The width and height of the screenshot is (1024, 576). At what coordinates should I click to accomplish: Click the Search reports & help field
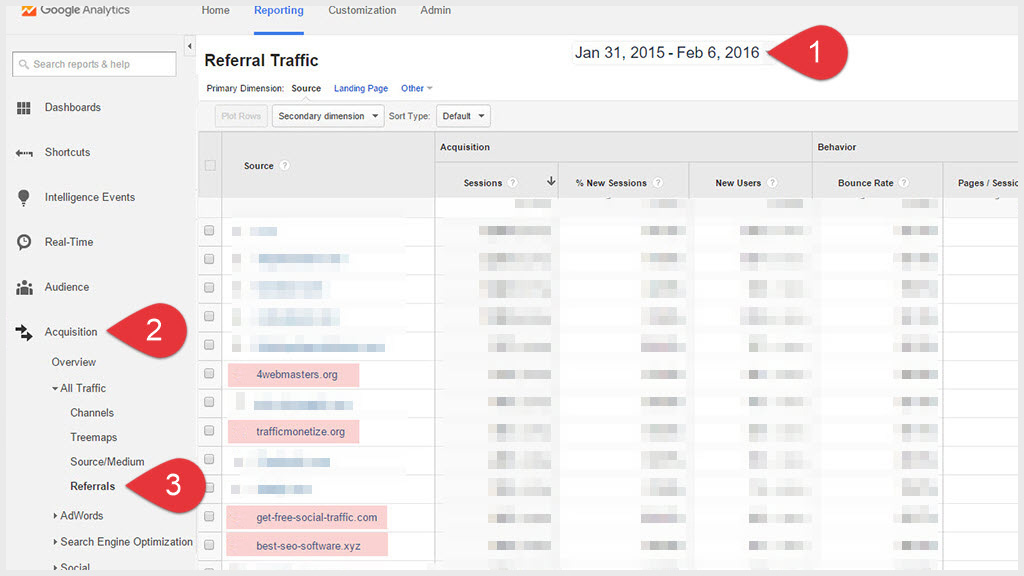pyautogui.click(x=94, y=64)
